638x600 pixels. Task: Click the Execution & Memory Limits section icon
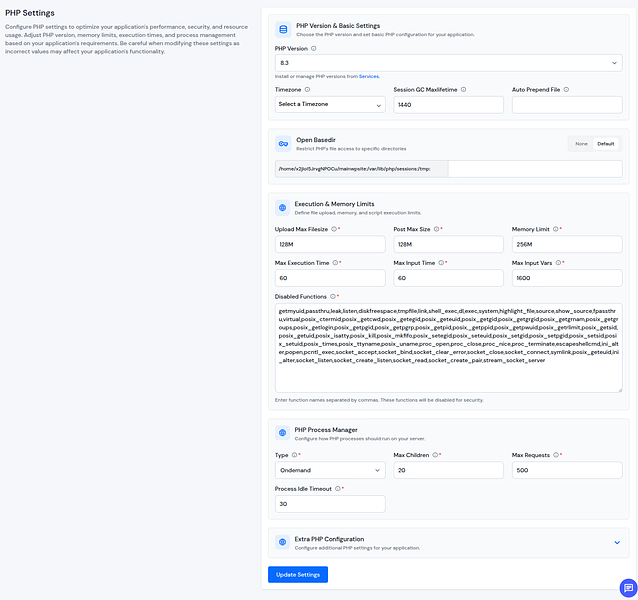click(x=282, y=208)
